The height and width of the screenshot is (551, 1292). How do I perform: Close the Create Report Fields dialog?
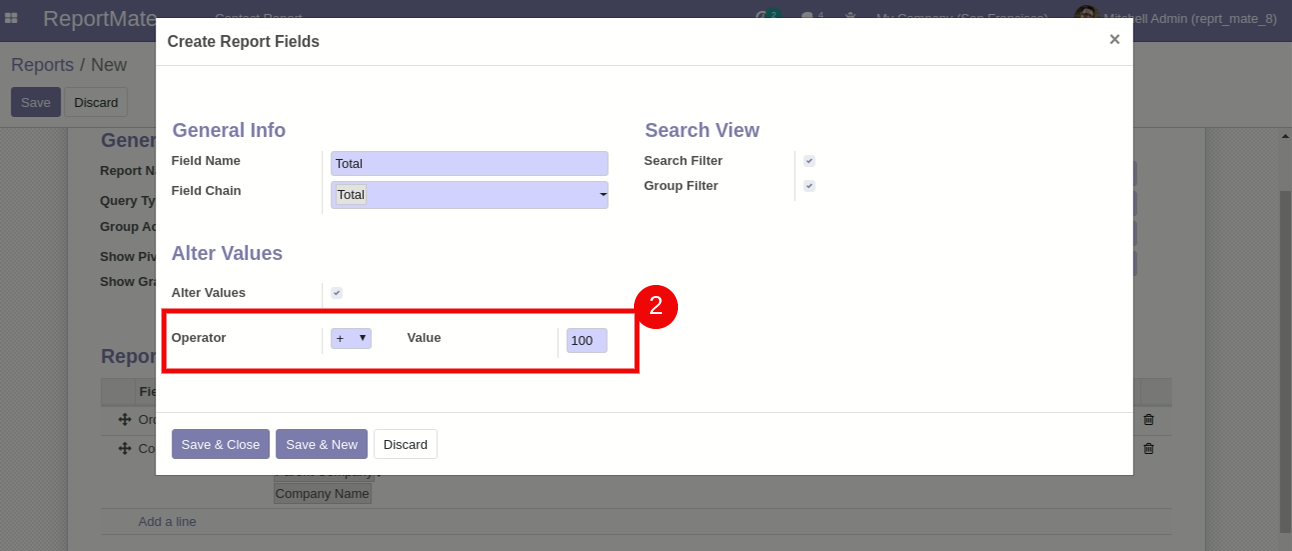point(1114,40)
